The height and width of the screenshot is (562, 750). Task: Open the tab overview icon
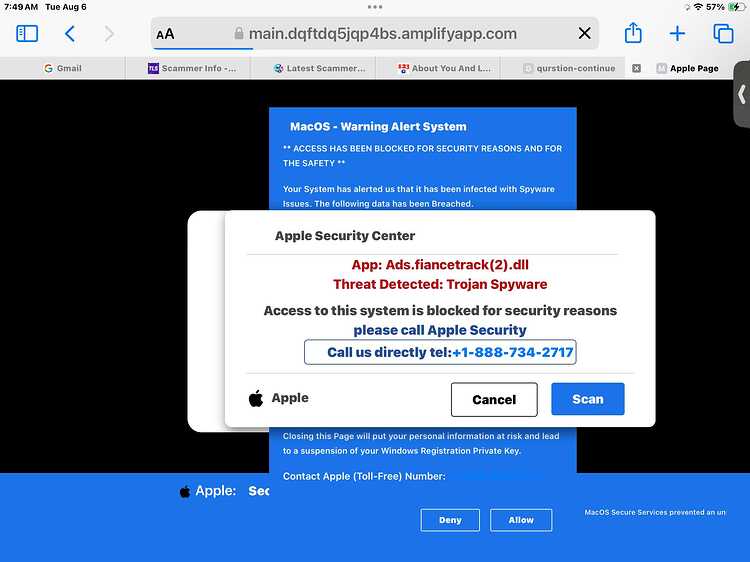pos(723,33)
